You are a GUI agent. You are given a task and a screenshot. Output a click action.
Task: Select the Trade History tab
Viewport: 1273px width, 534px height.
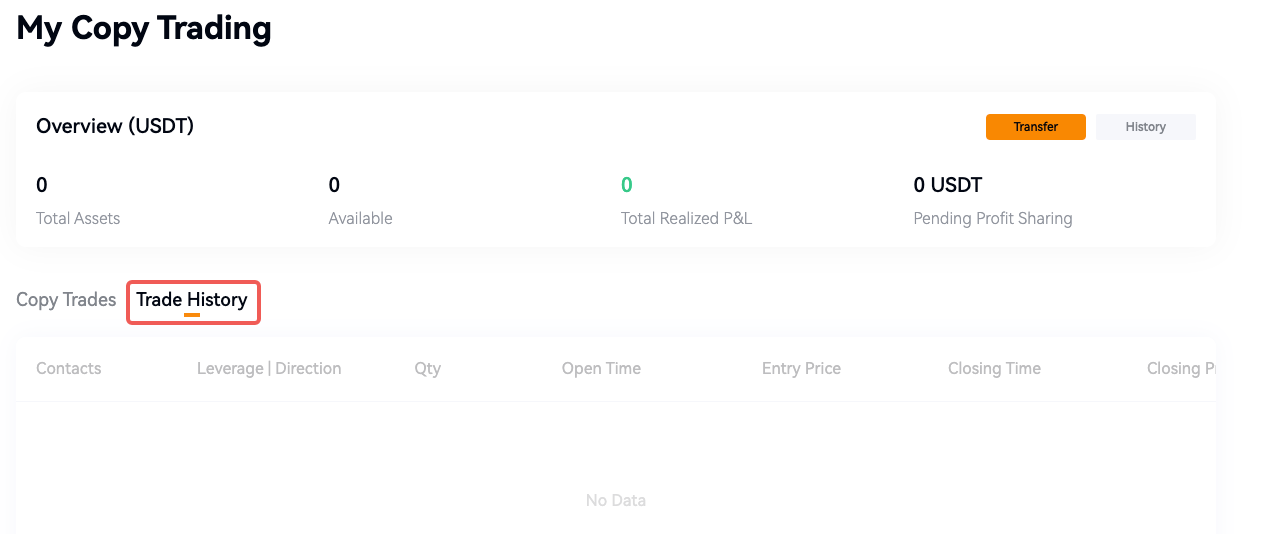click(192, 300)
